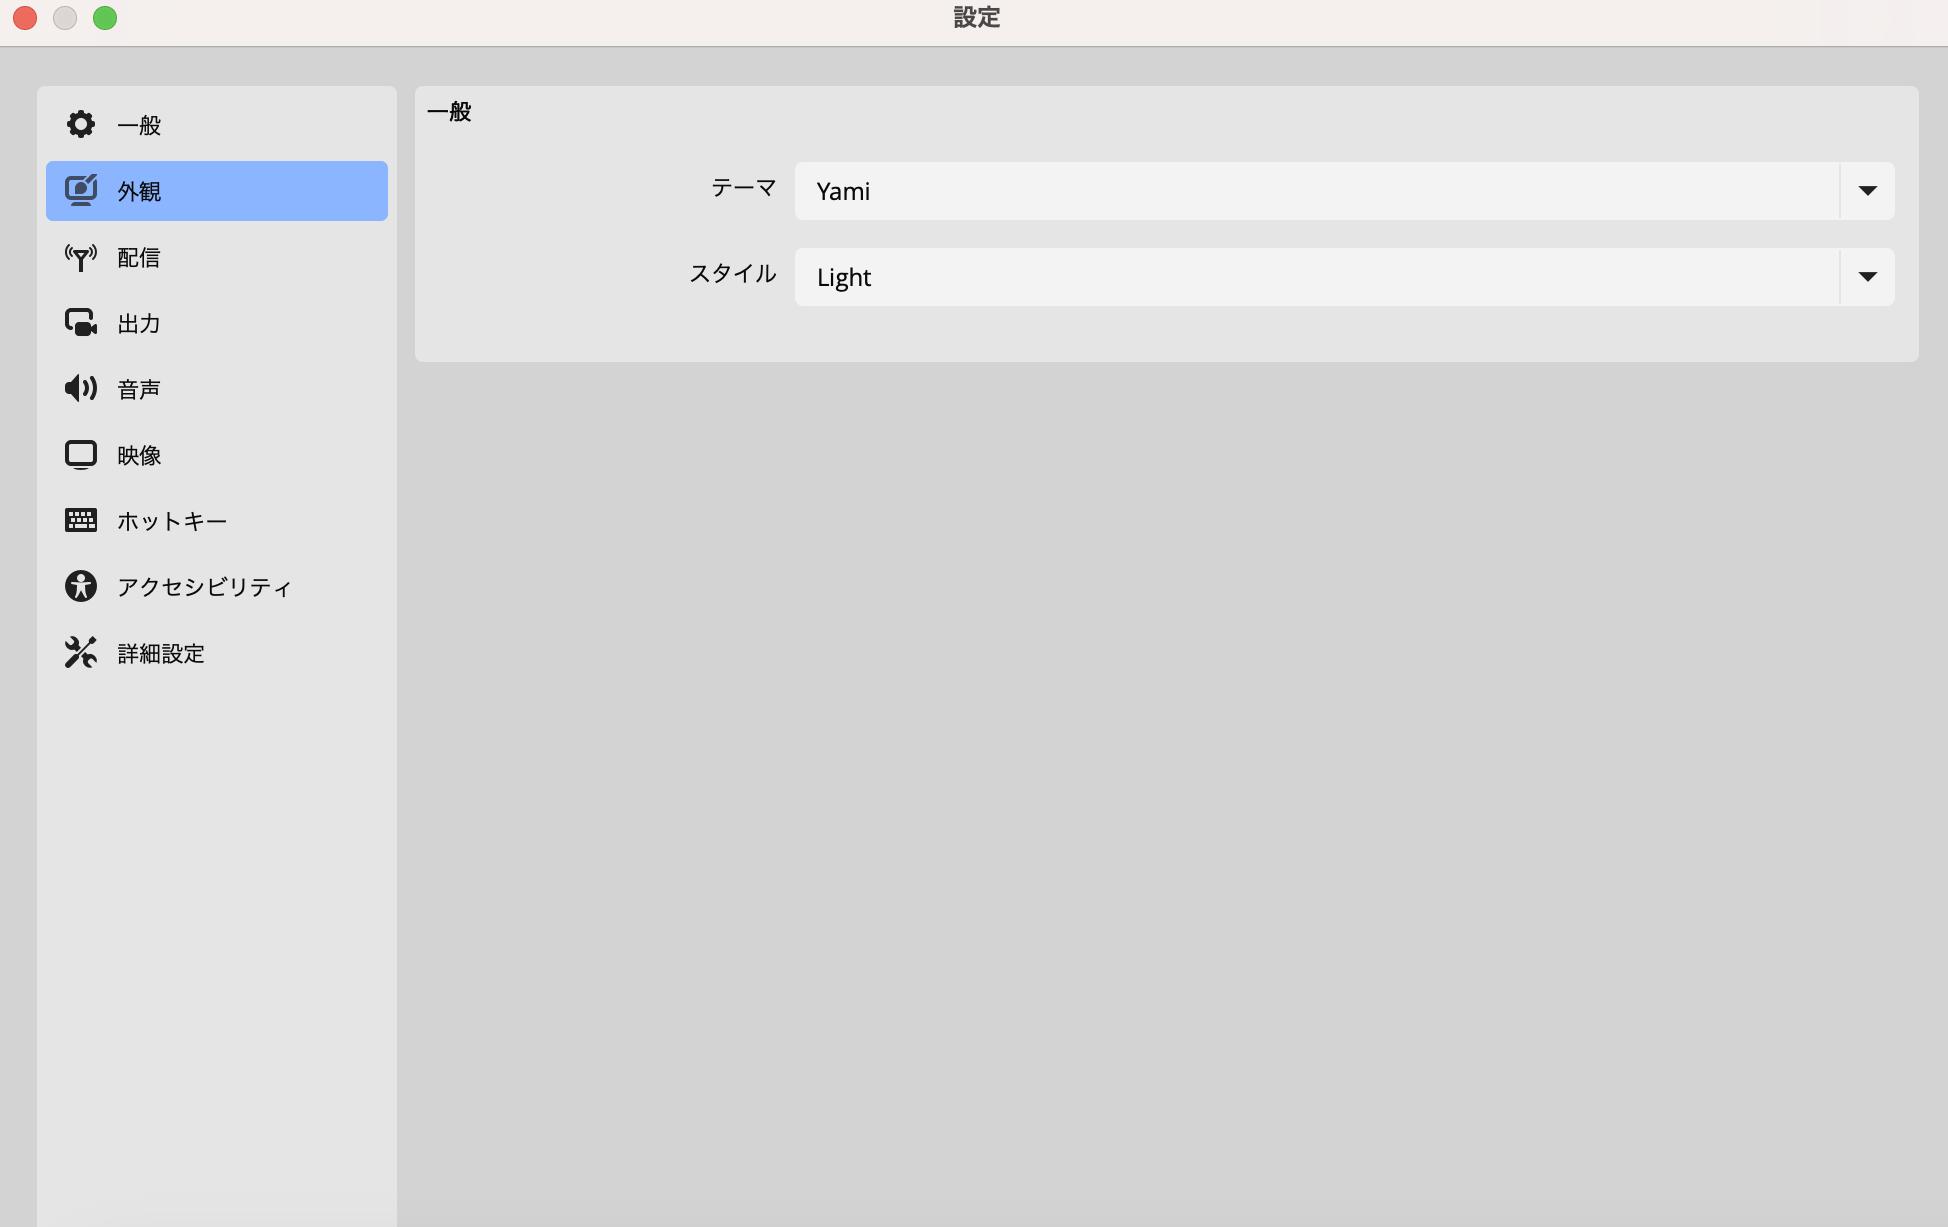Expand the テーマ dropdown arrow
This screenshot has width=1948, height=1227.
(x=1867, y=191)
